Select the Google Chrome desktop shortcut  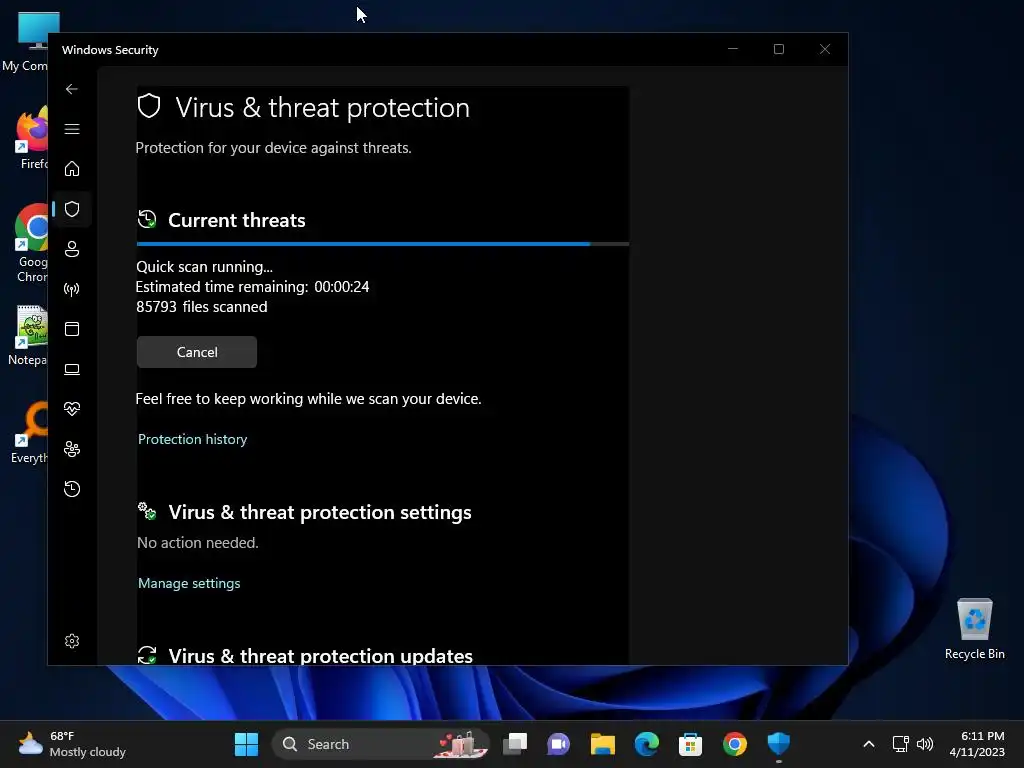coord(31,243)
